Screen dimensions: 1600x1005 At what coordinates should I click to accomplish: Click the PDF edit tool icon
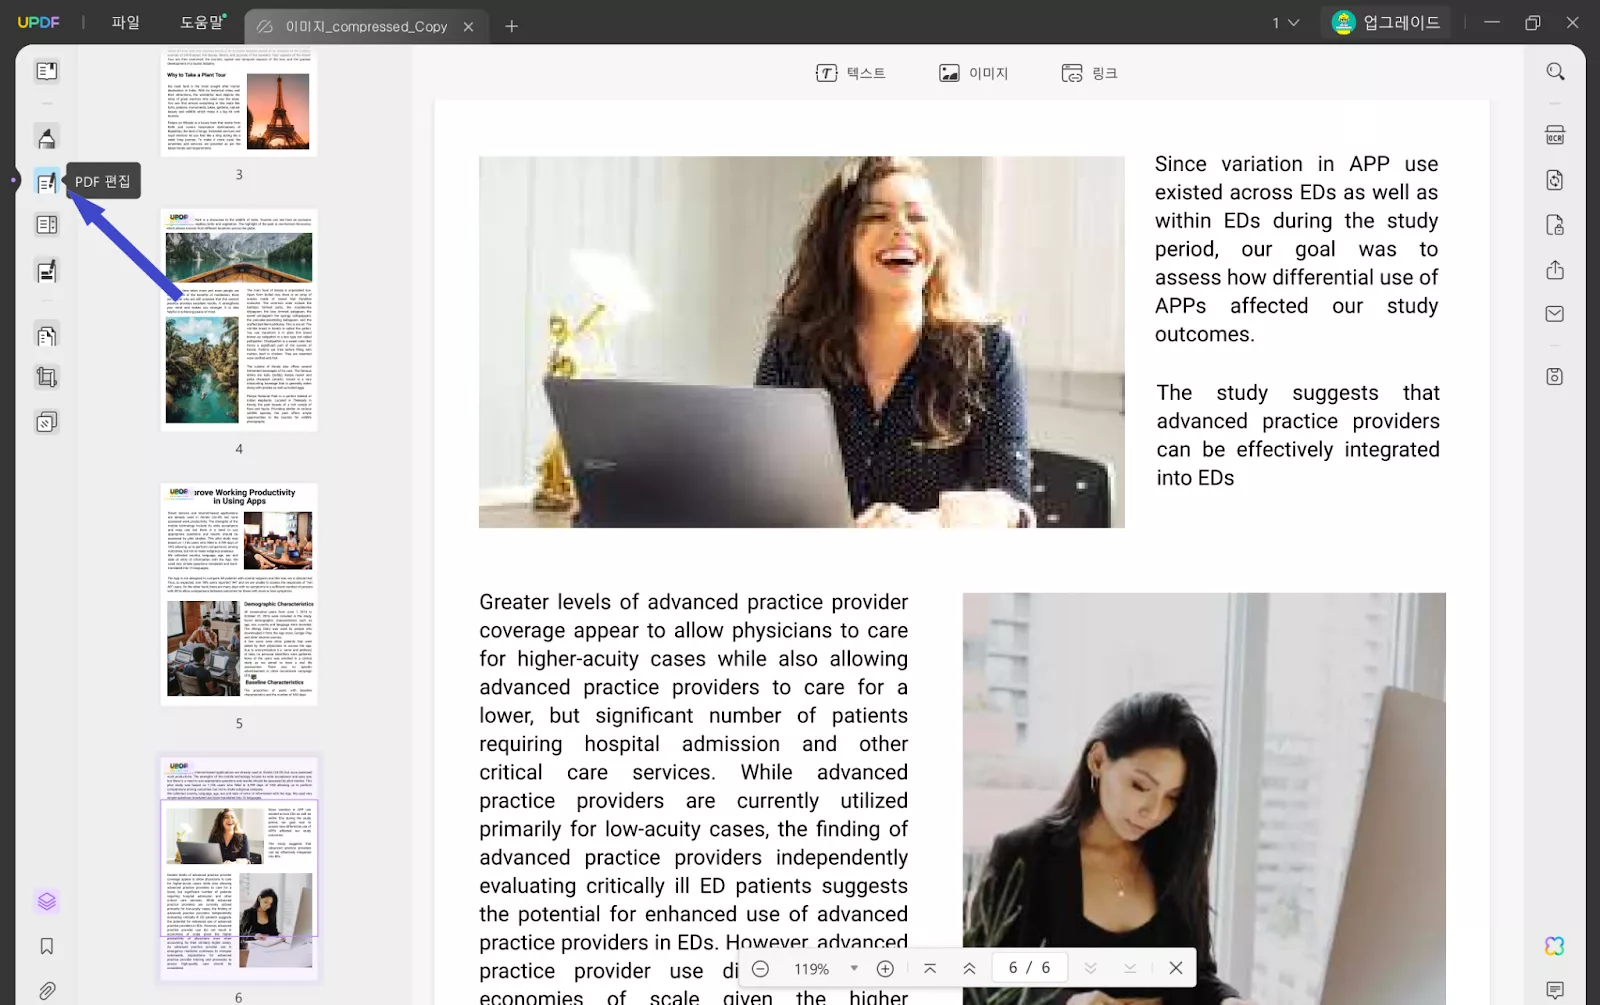tap(47, 182)
